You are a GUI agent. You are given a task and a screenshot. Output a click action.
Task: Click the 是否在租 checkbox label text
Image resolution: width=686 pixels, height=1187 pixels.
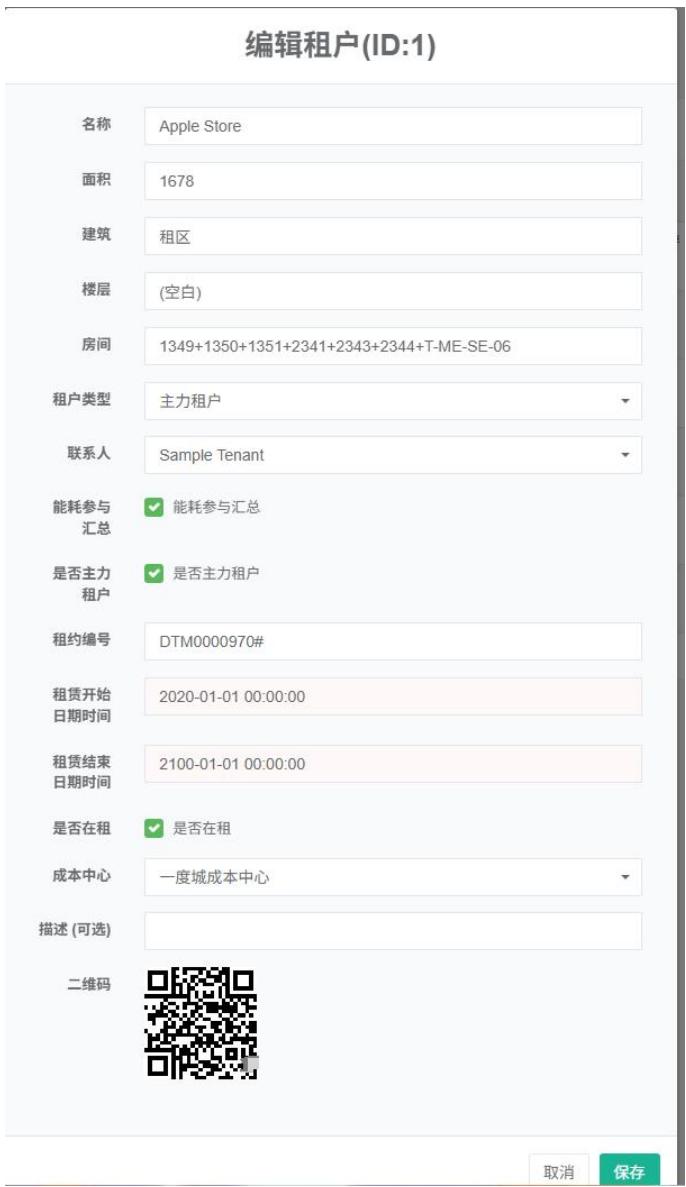coord(202,828)
